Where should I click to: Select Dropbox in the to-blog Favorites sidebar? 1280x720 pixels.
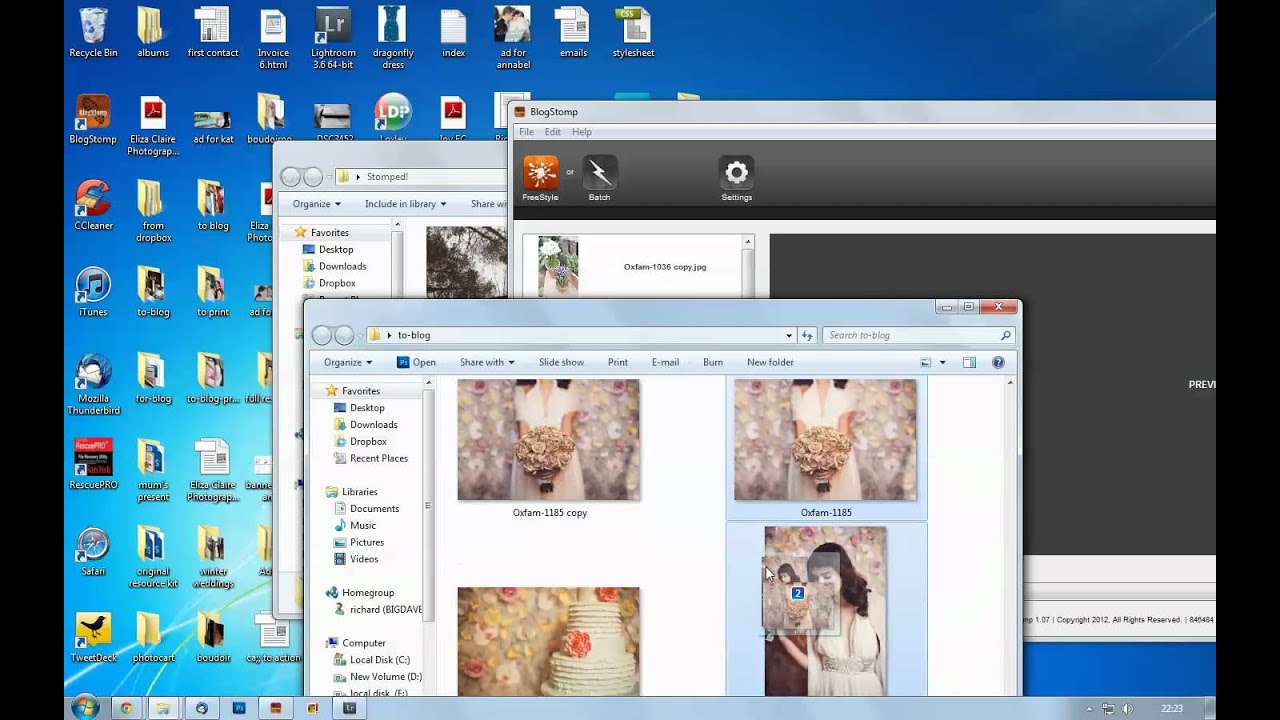click(x=368, y=441)
